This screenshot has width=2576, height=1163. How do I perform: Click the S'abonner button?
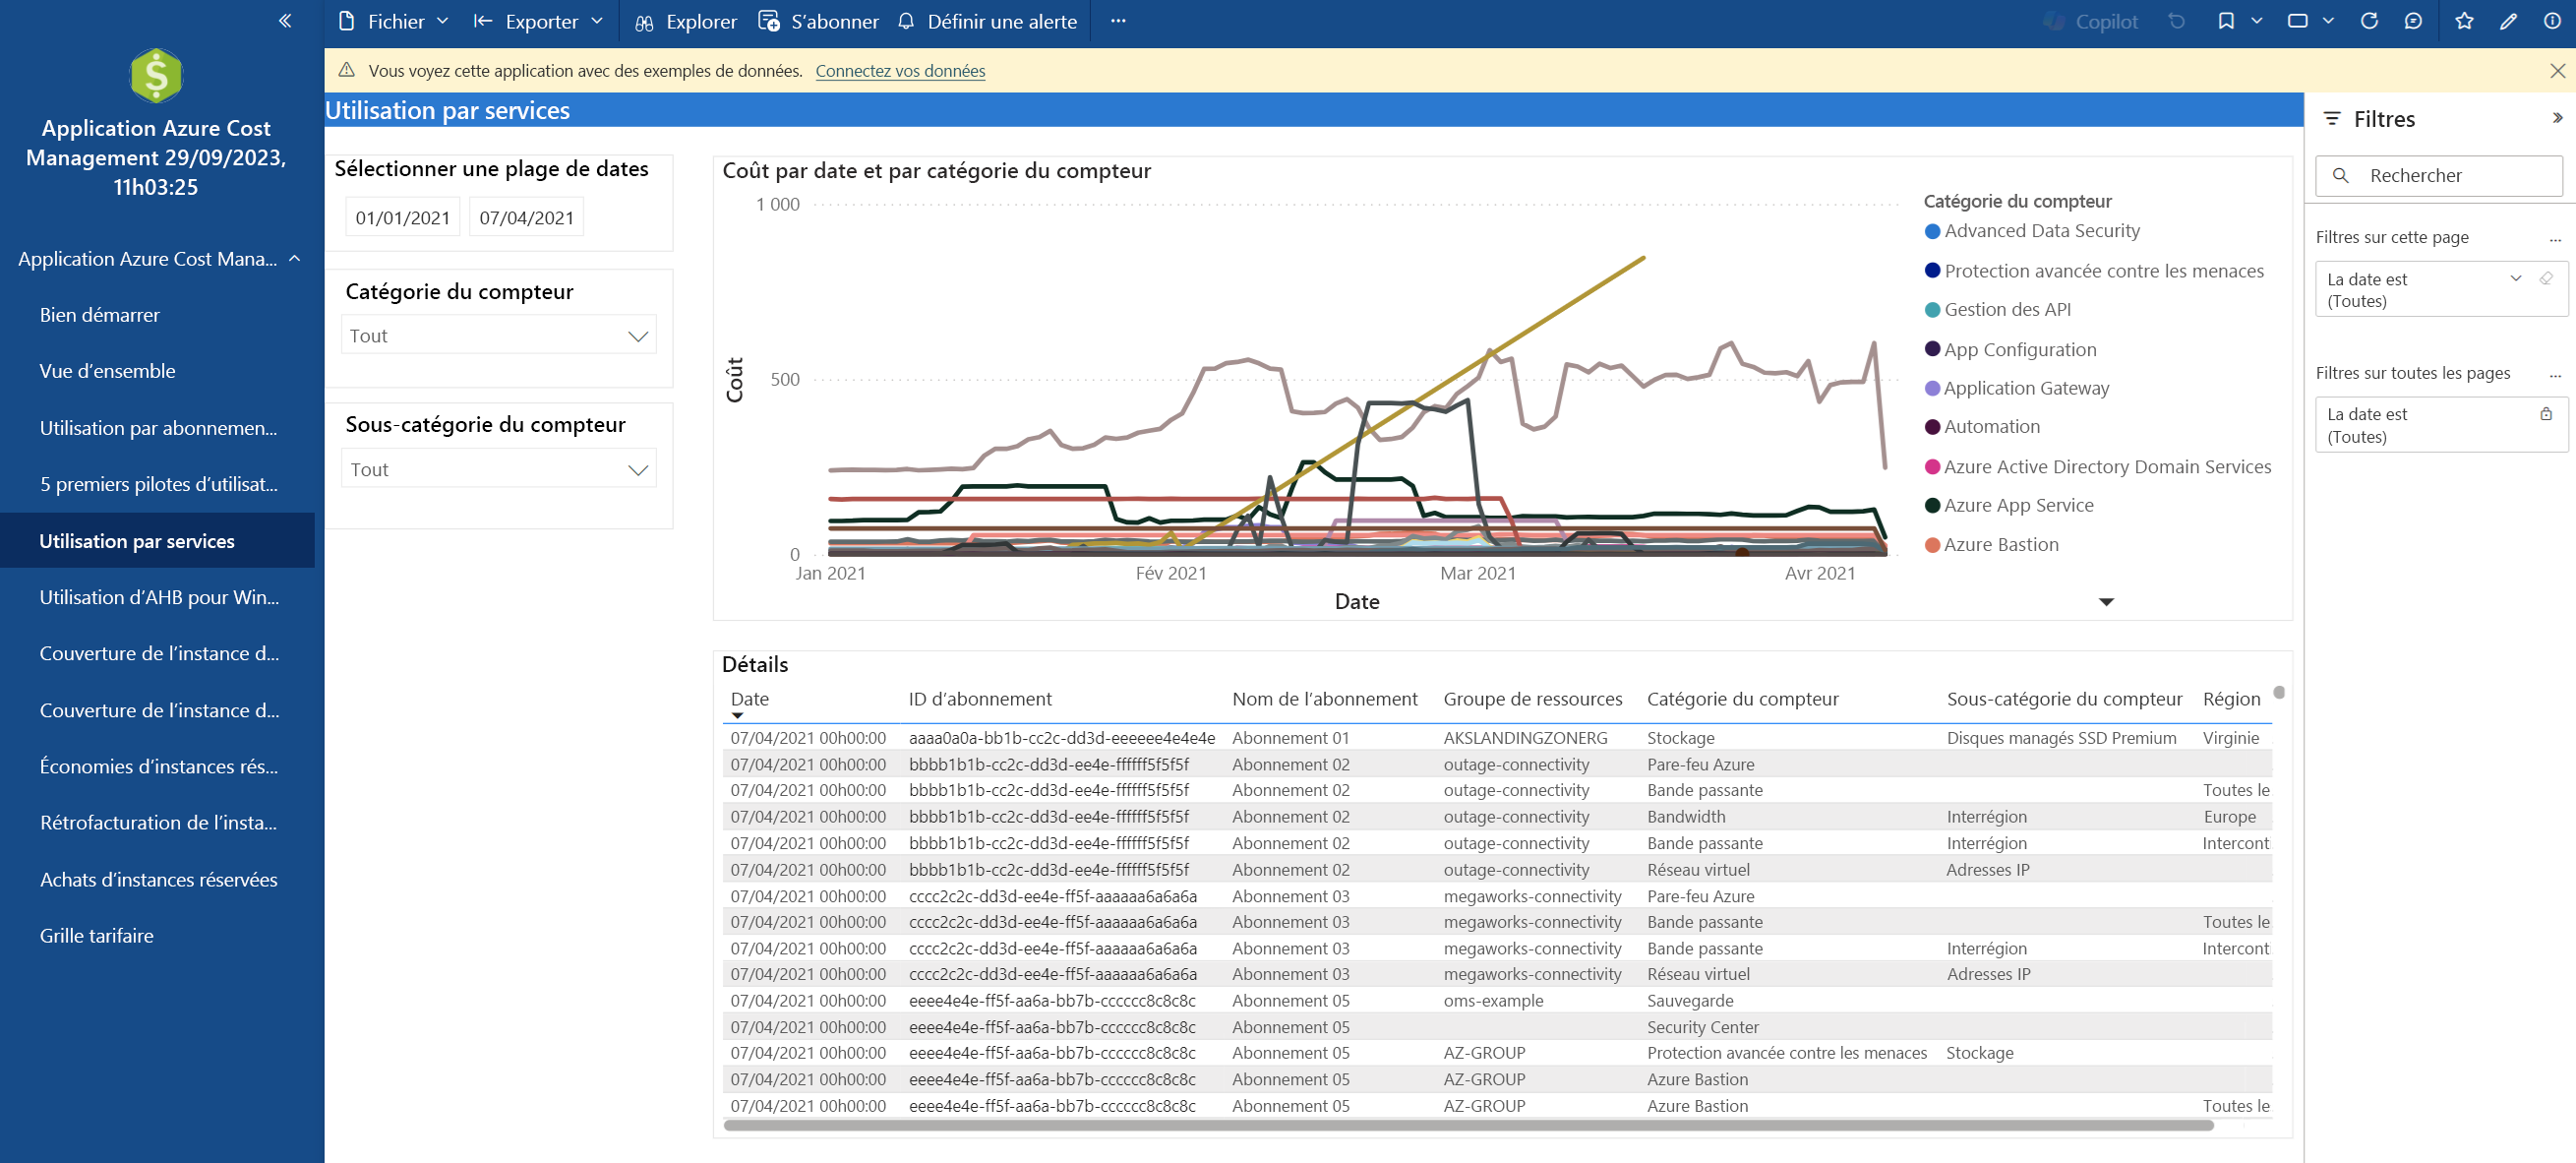[818, 21]
